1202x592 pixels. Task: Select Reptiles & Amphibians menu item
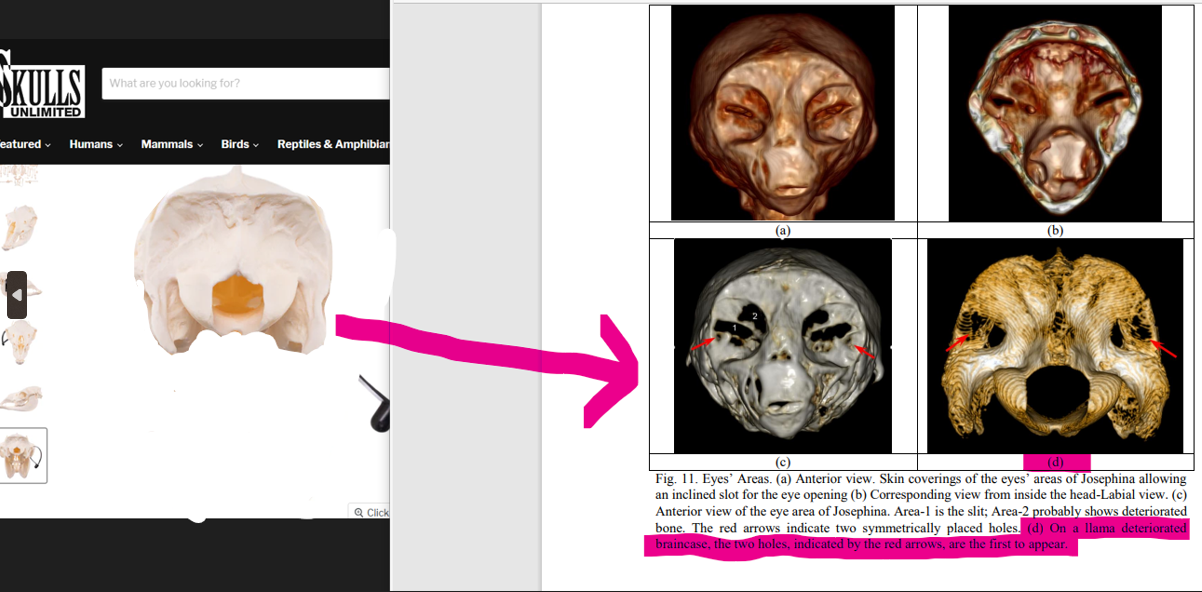(x=332, y=144)
